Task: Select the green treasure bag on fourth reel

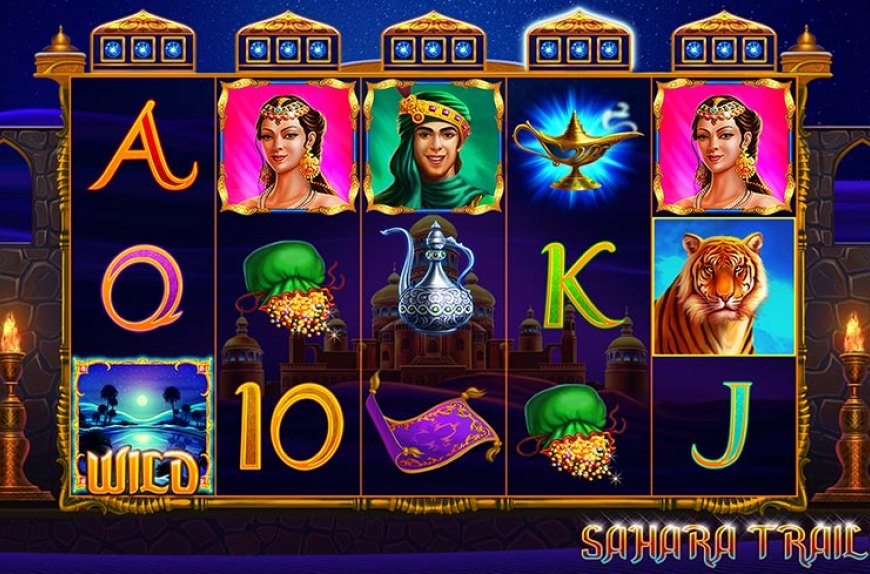Action: pos(575,432)
